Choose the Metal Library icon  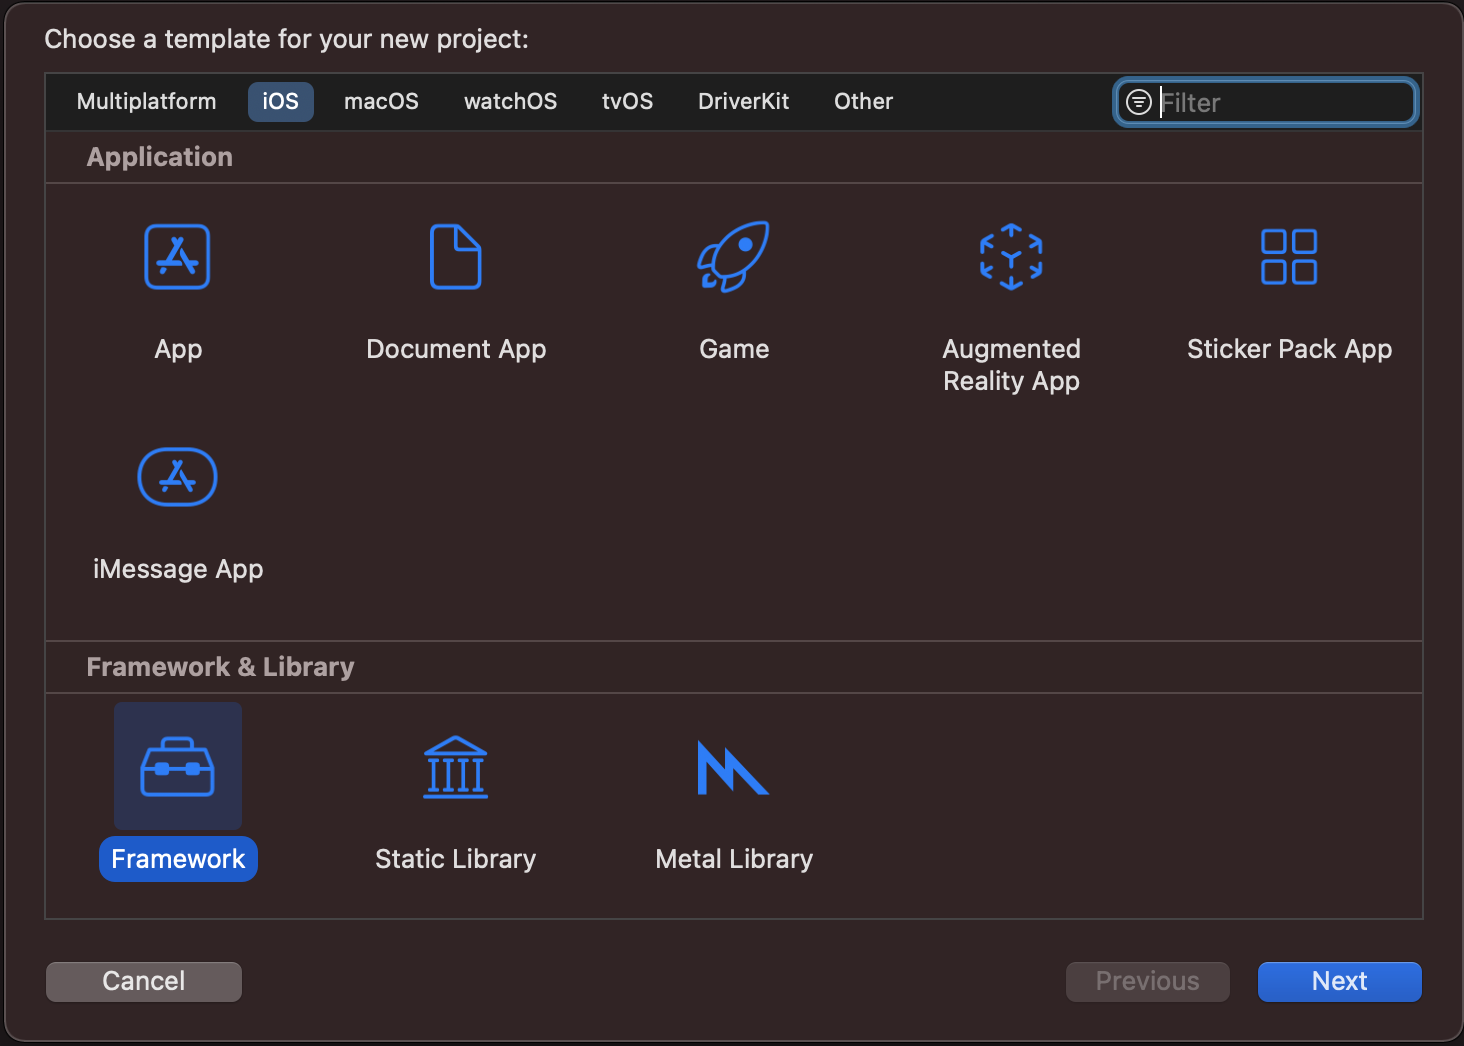point(733,768)
